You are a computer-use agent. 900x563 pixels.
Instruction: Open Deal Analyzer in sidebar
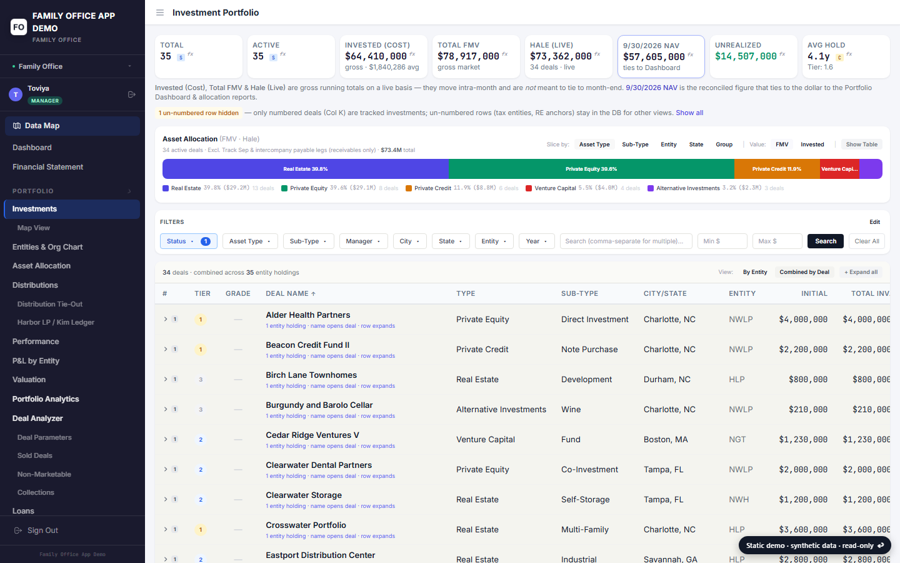click(37, 418)
